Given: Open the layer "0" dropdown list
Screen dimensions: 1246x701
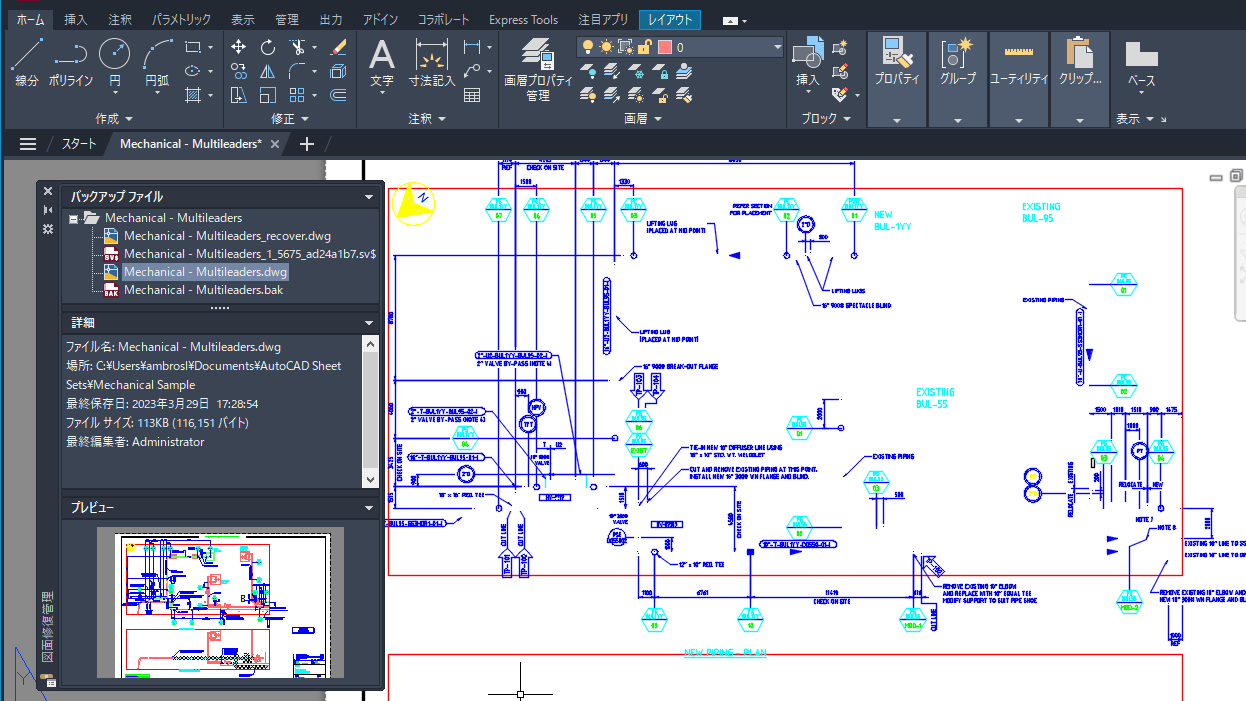Looking at the screenshot, I should pos(778,46).
